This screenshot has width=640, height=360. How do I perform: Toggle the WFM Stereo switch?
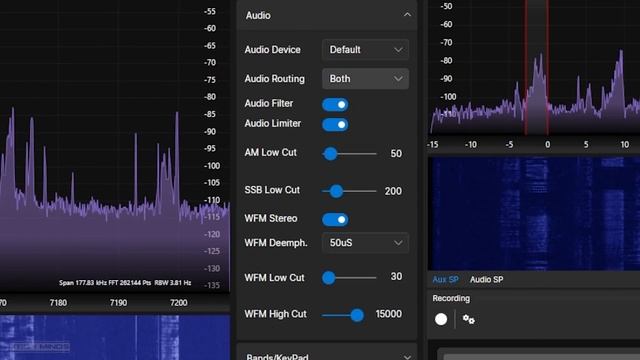pyautogui.click(x=335, y=220)
